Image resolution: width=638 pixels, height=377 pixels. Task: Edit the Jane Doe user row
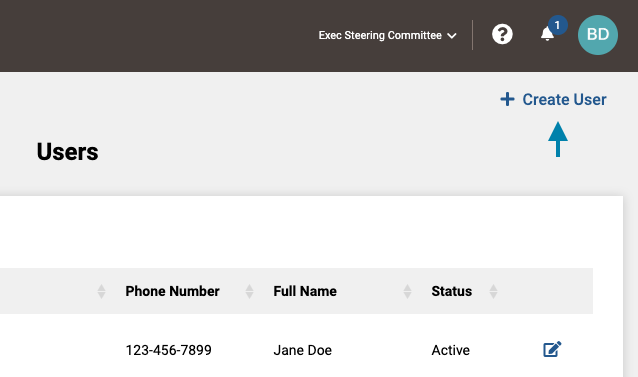coord(552,349)
